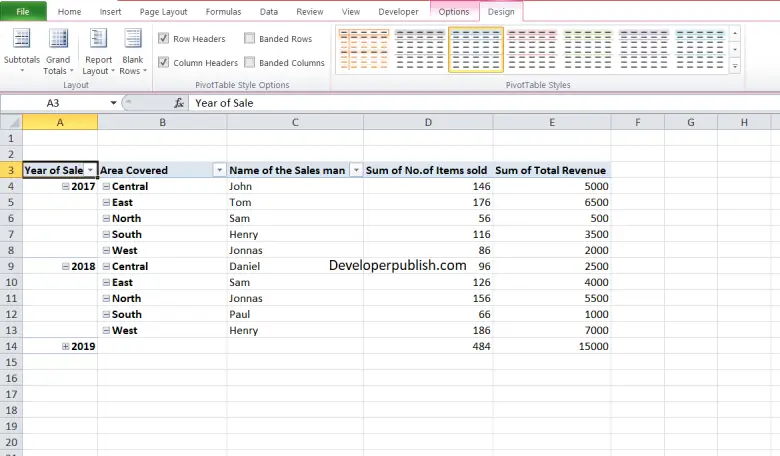Apply the red-accent PivotTable style thumbnail
The image size is (780, 456).
tap(531, 49)
